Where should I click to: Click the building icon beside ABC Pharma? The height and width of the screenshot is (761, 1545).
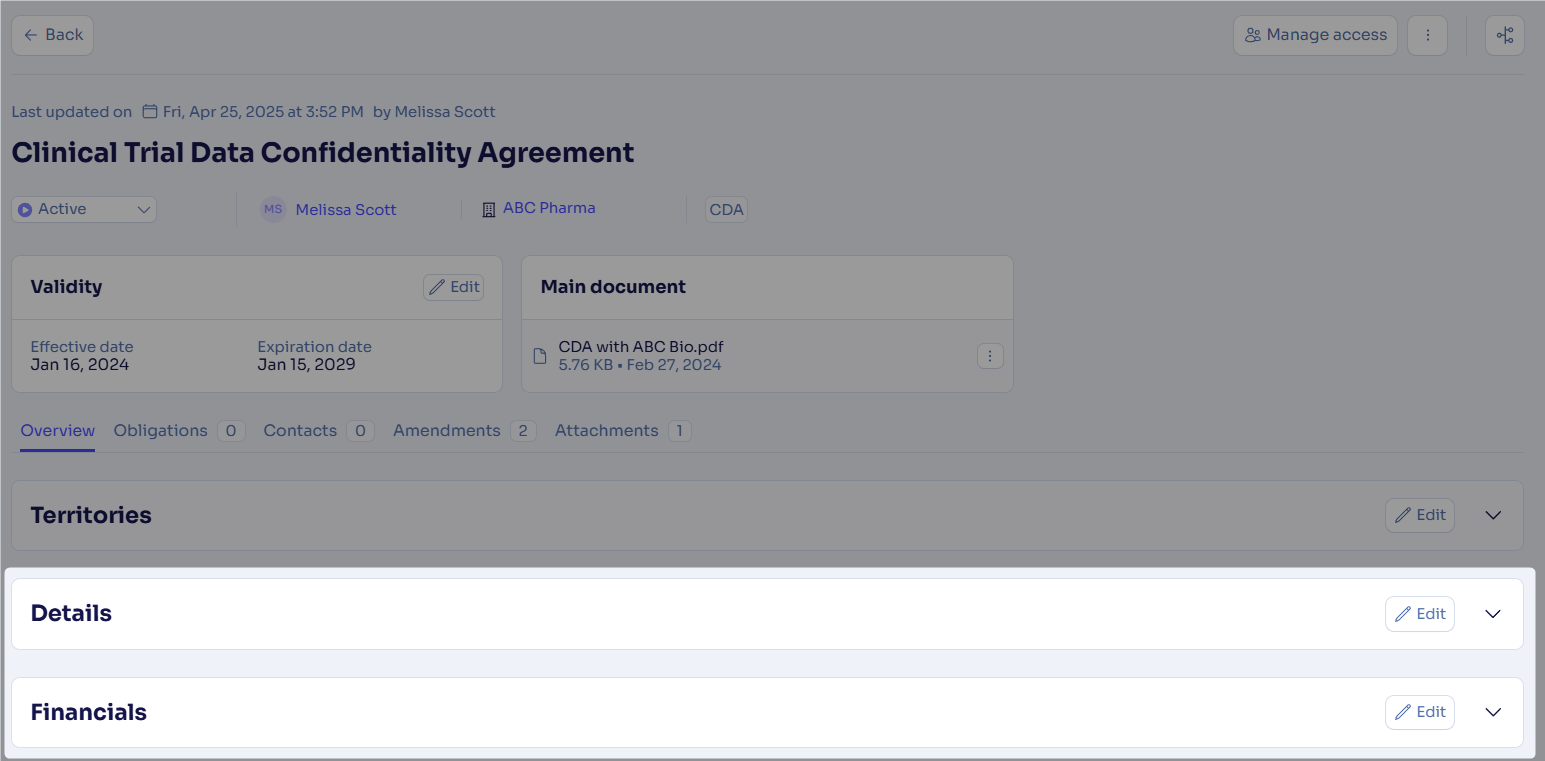489,209
